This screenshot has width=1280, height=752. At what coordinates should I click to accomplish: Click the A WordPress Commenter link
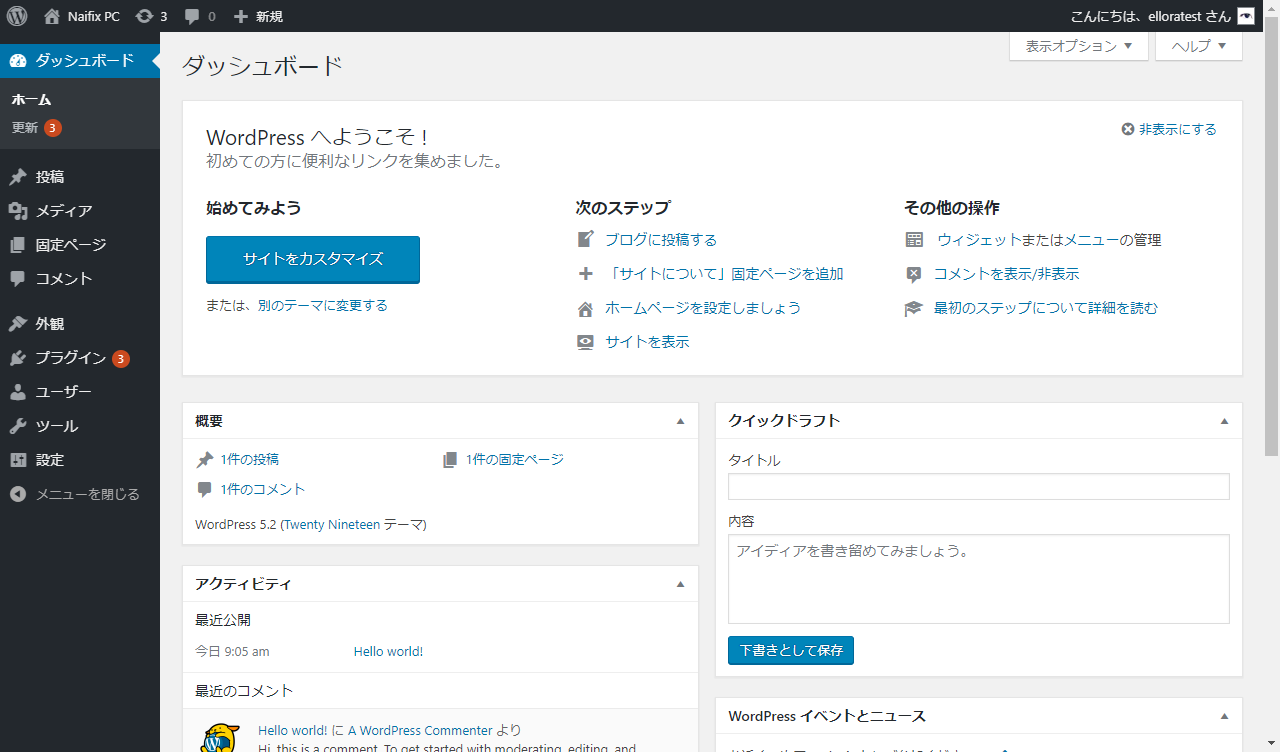[x=420, y=731]
